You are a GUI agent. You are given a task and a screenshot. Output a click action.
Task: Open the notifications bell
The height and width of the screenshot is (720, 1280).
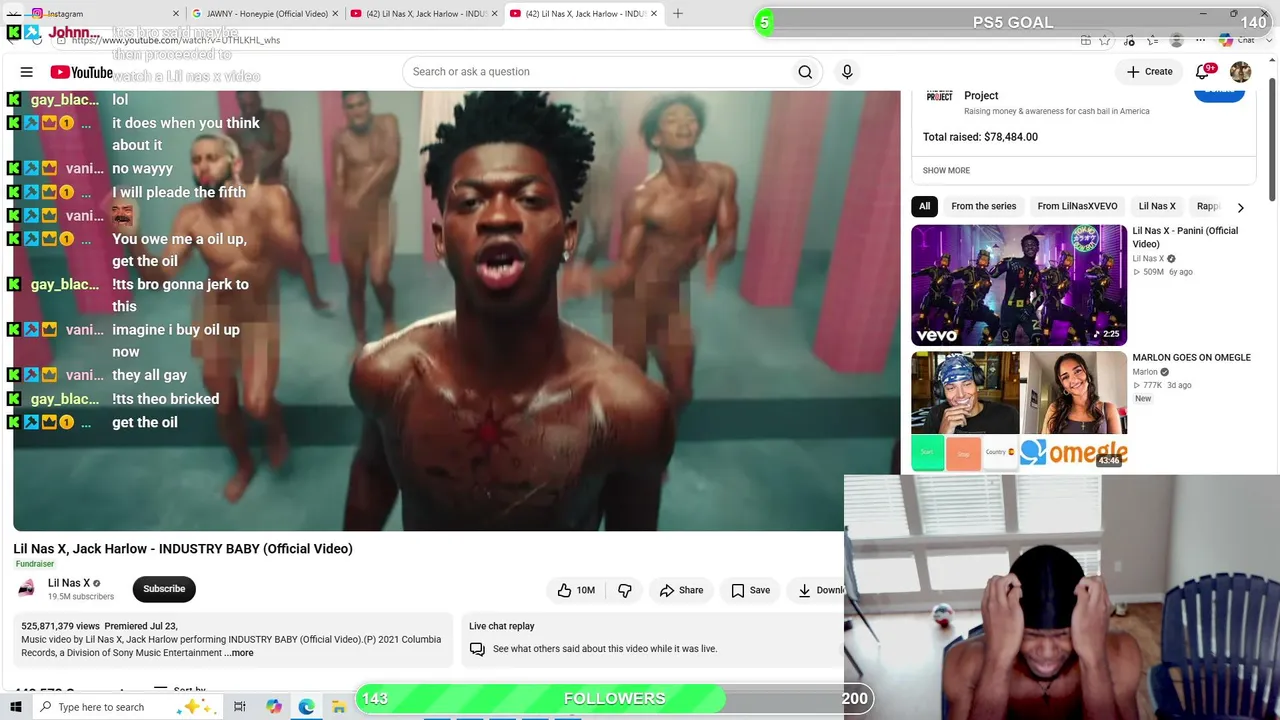(x=1204, y=72)
